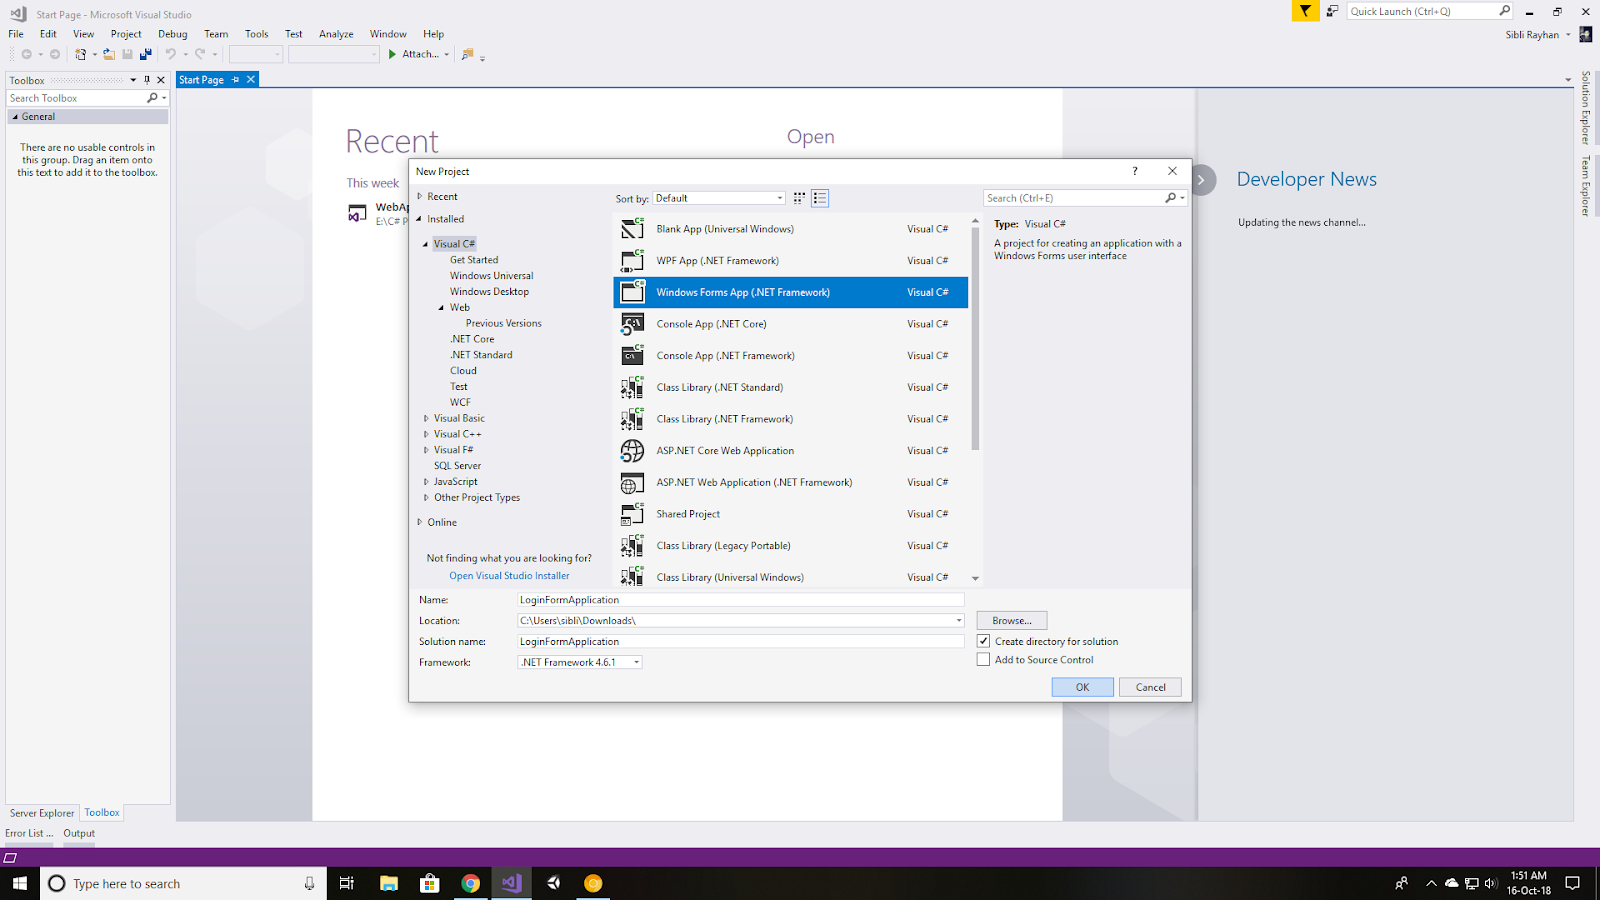Expand the Online templates node
Screen dimensions: 1600x900
420,522
